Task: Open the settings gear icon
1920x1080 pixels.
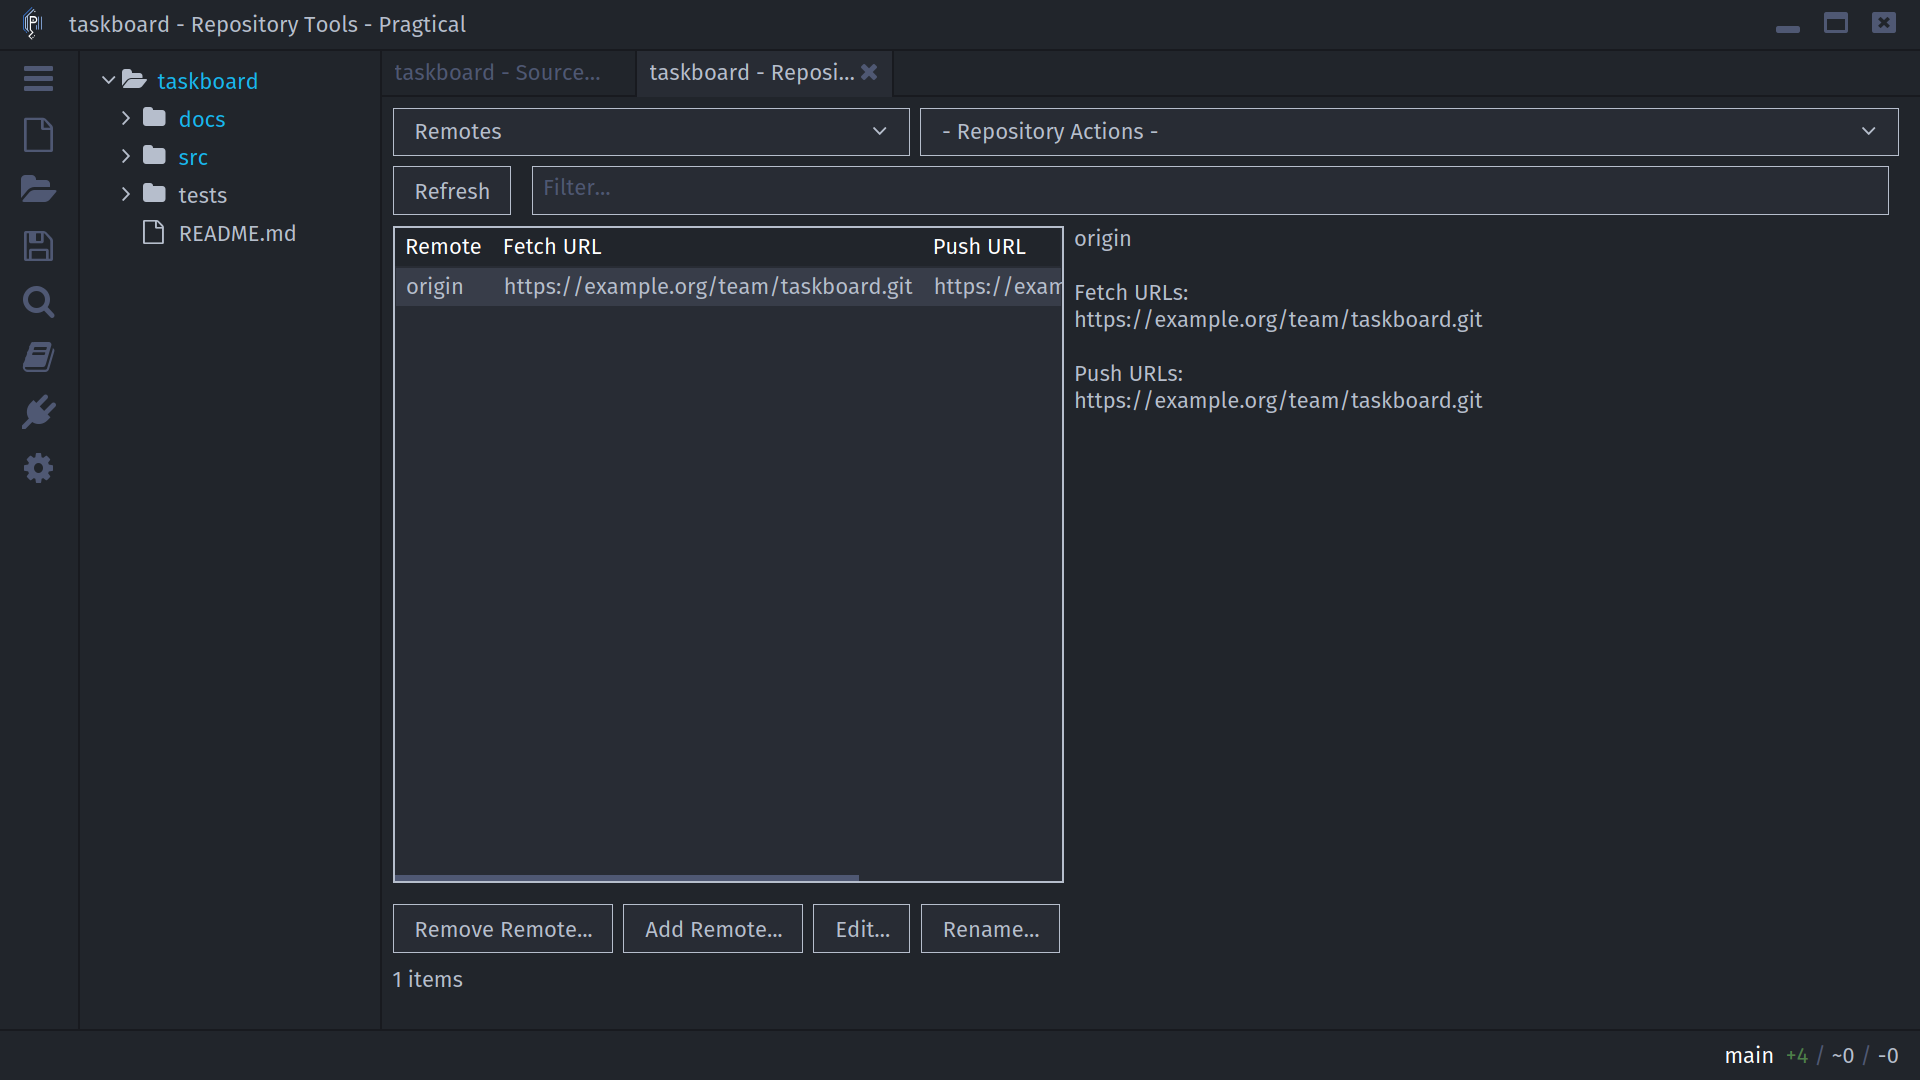Action: tap(38, 468)
